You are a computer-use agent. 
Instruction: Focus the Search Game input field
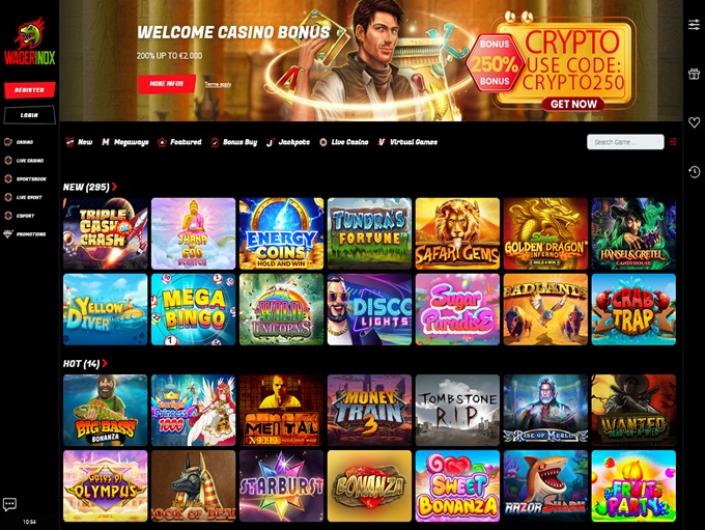pyautogui.click(x=625, y=142)
